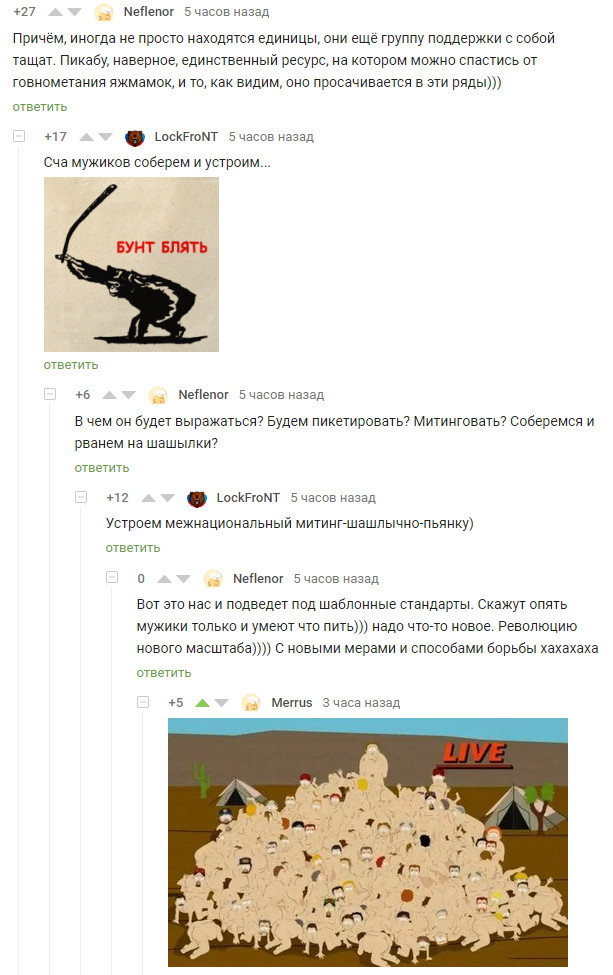
Task: Downvote LockFroNT's comment rated +12
Action: (x=168, y=498)
